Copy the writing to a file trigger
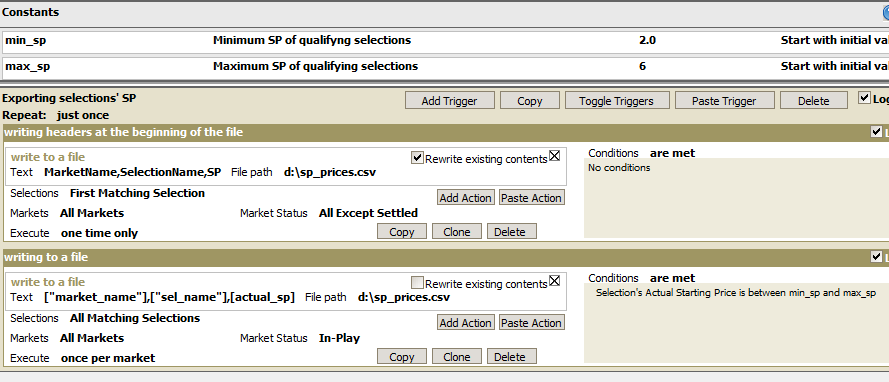This screenshot has width=889, height=382. (x=402, y=356)
